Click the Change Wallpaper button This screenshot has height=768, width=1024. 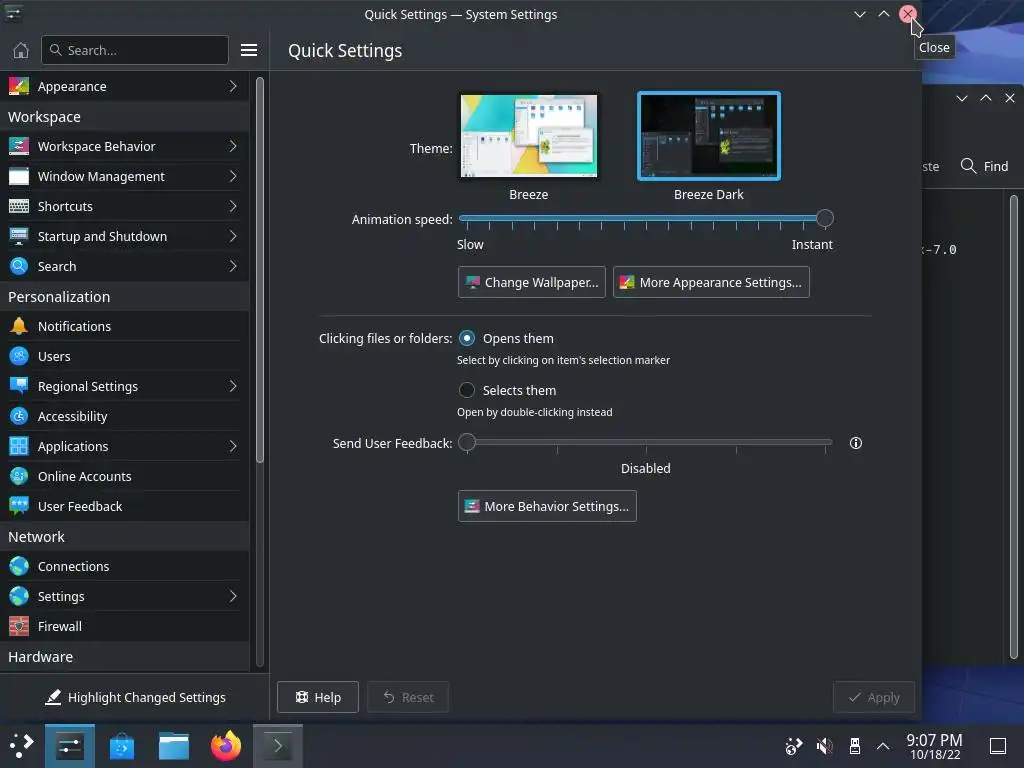pos(532,282)
